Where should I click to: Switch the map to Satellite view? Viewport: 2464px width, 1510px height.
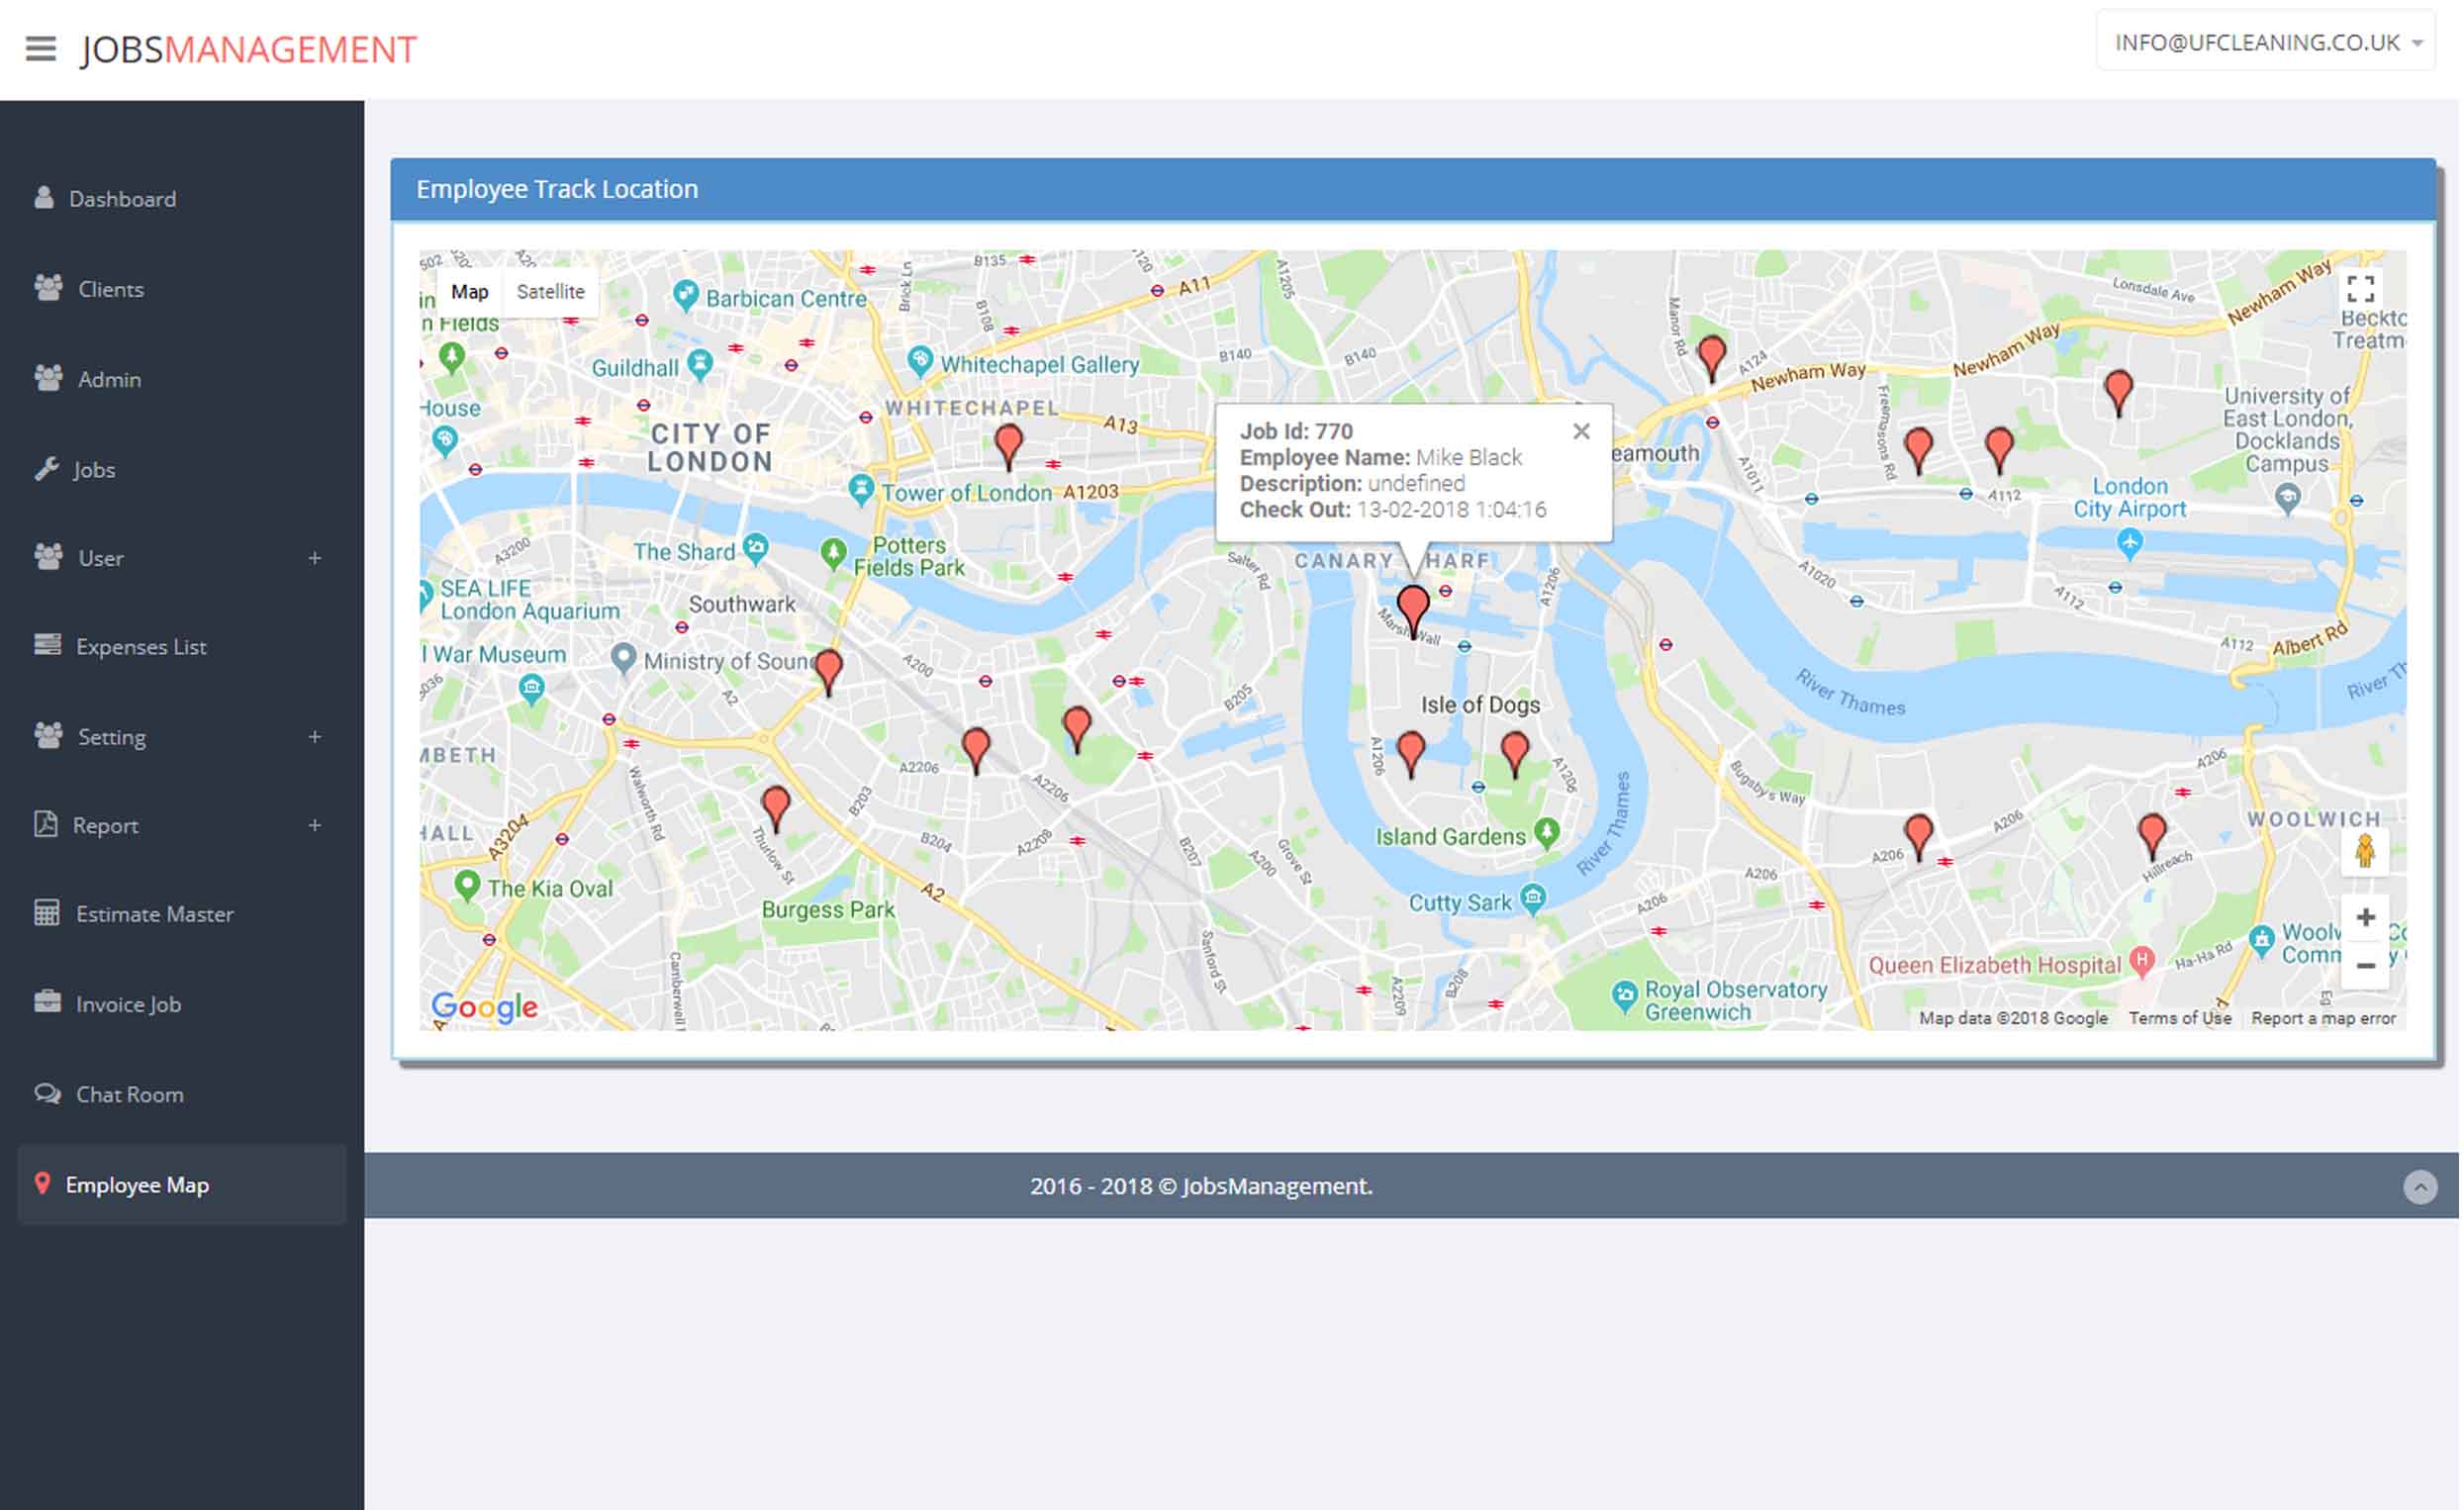(x=551, y=292)
